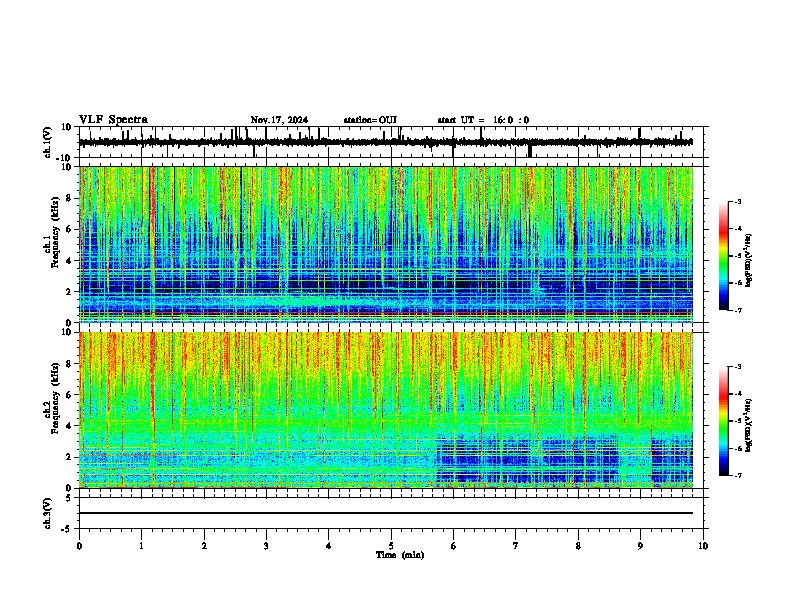Click the "3" tick on Time axis
Screen dimensions: 792x612
tap(266, 546)
